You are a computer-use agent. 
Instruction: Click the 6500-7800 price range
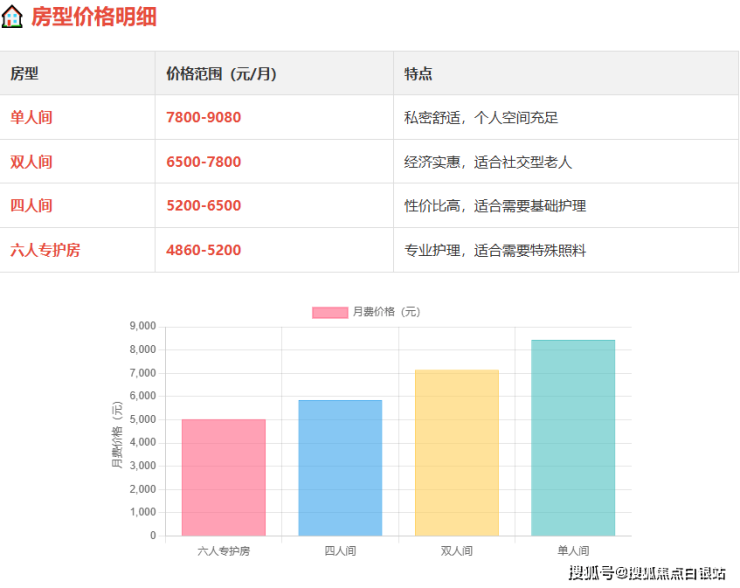point(203,162)
